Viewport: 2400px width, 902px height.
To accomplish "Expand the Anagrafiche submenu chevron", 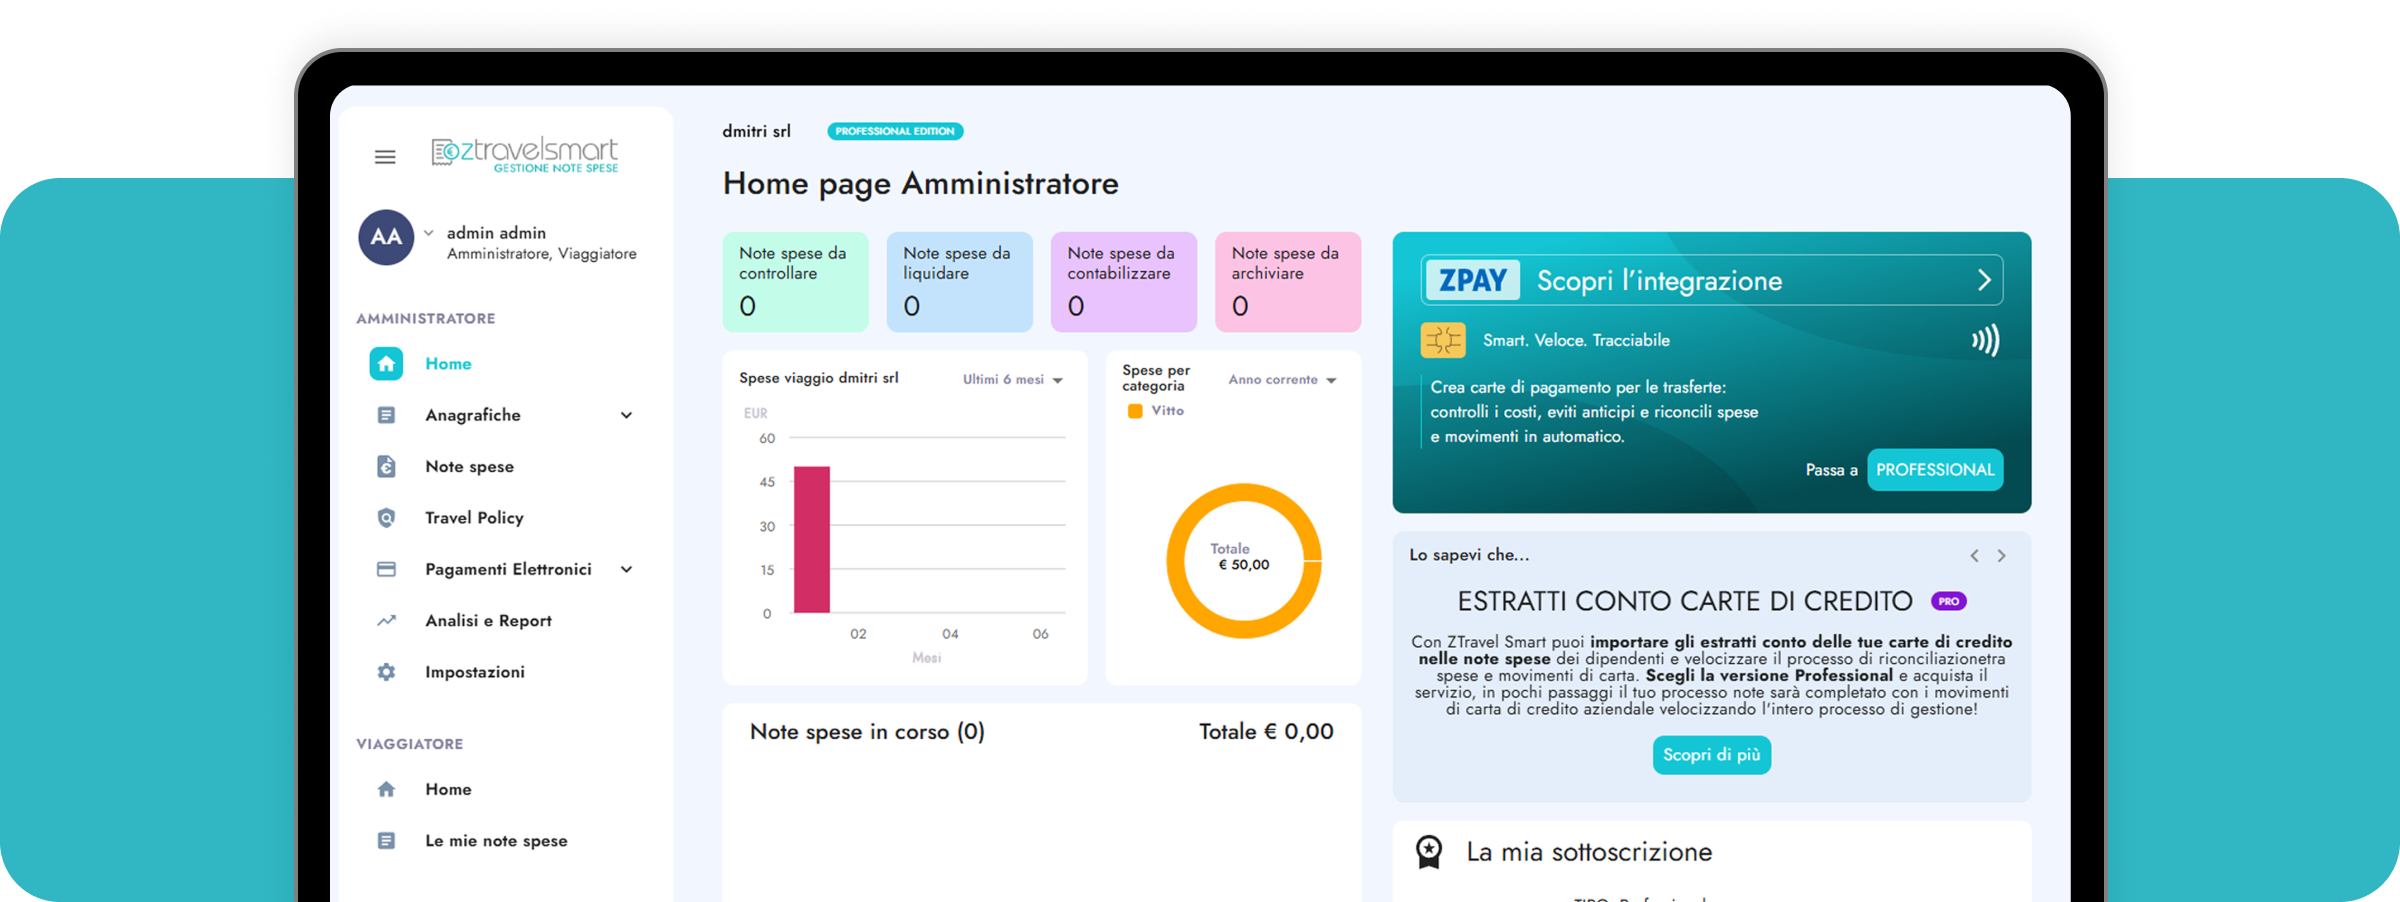I will pos(626,415).
